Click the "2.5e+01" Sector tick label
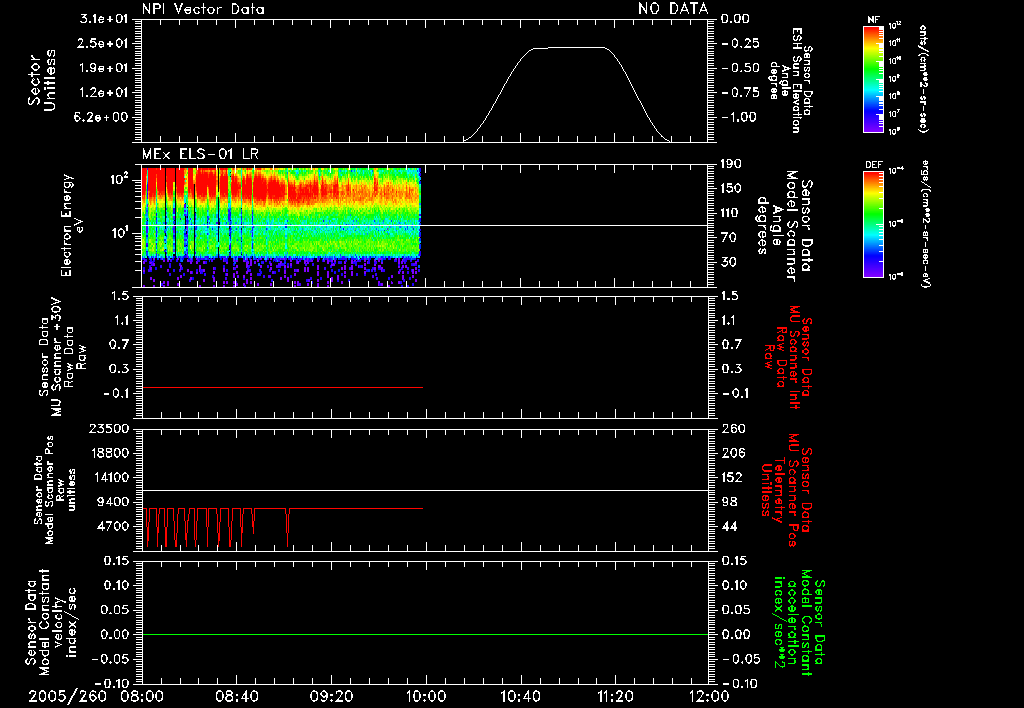1024x708 pixels. pyautogui.click(x=104, y=43)
